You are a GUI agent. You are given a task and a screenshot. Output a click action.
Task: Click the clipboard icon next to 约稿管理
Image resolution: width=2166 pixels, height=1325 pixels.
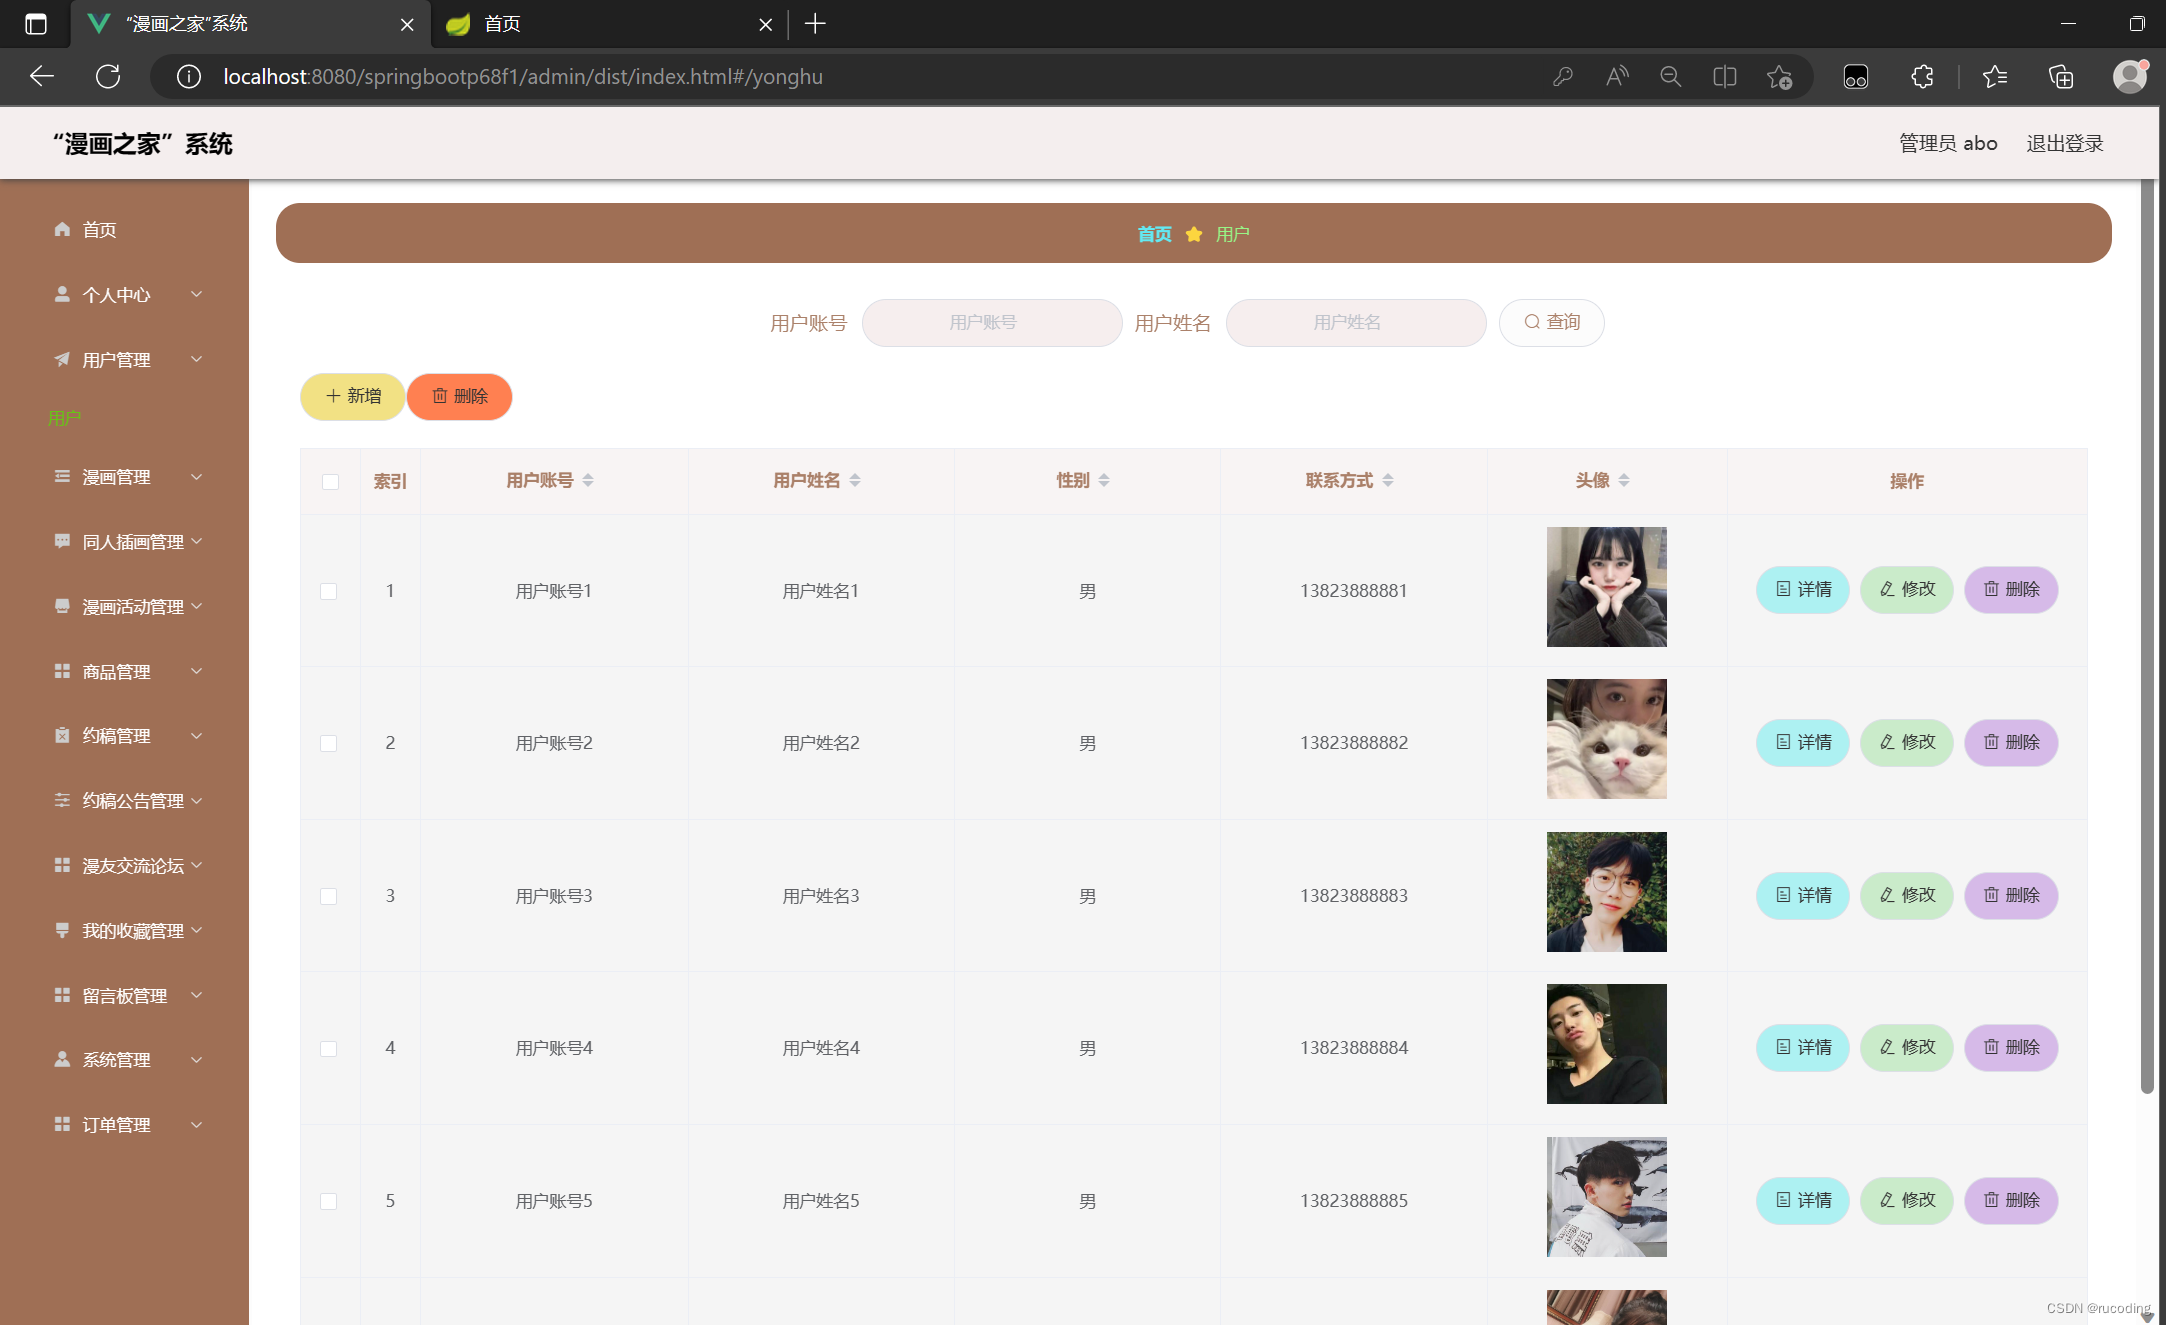62,735
